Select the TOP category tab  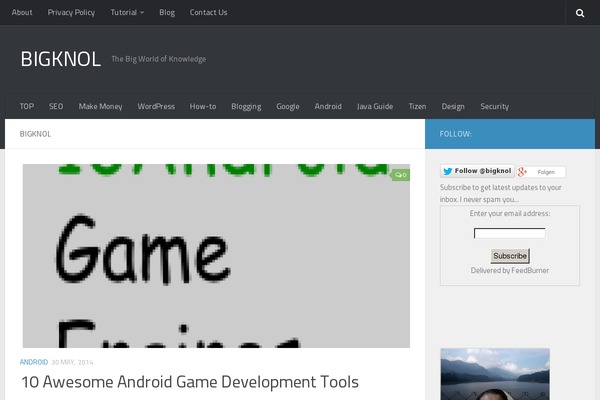(x=27, y=106)
